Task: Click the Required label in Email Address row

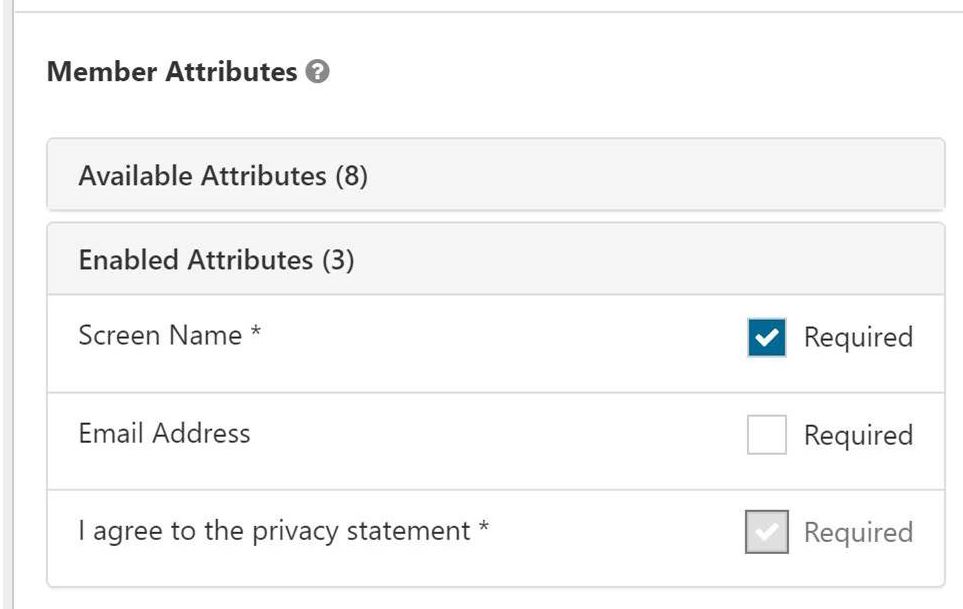Action: click(x=858, y=435)
